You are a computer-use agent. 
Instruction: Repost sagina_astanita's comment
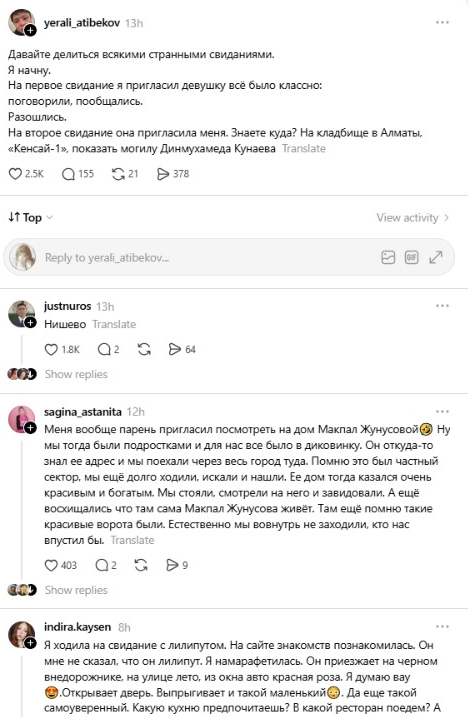[141, 565]
